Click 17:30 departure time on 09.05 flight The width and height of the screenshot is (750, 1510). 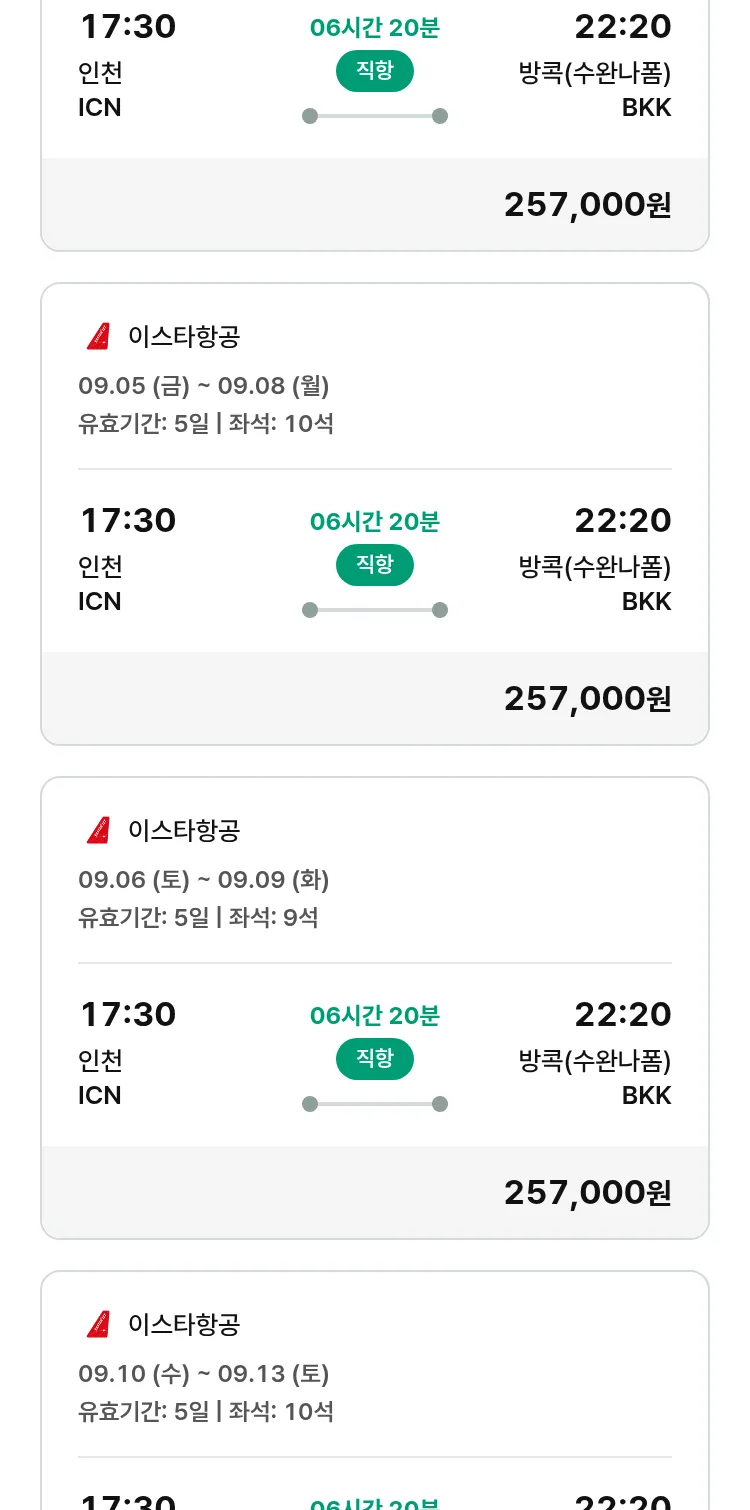pyautogui.click(x=128, y=521)
